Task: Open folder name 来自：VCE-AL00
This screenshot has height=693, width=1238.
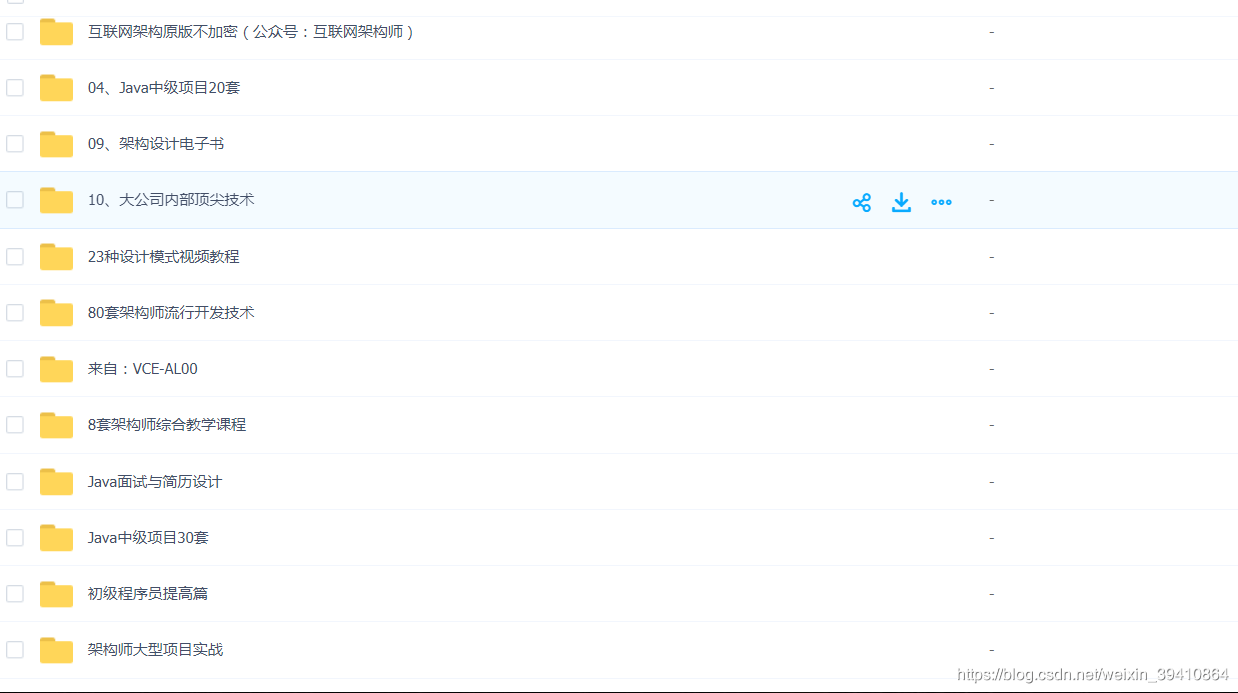Action: tap(143, 369)
